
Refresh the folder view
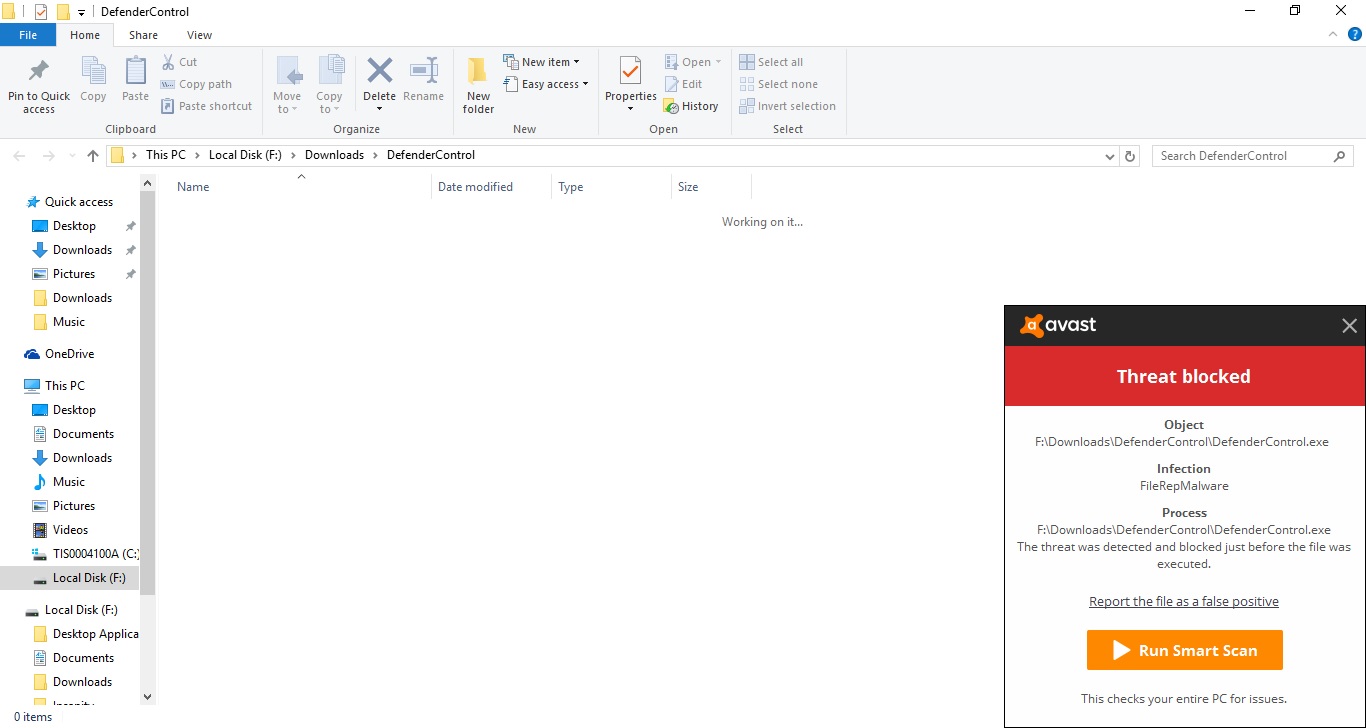click(x=1131, y=156)
